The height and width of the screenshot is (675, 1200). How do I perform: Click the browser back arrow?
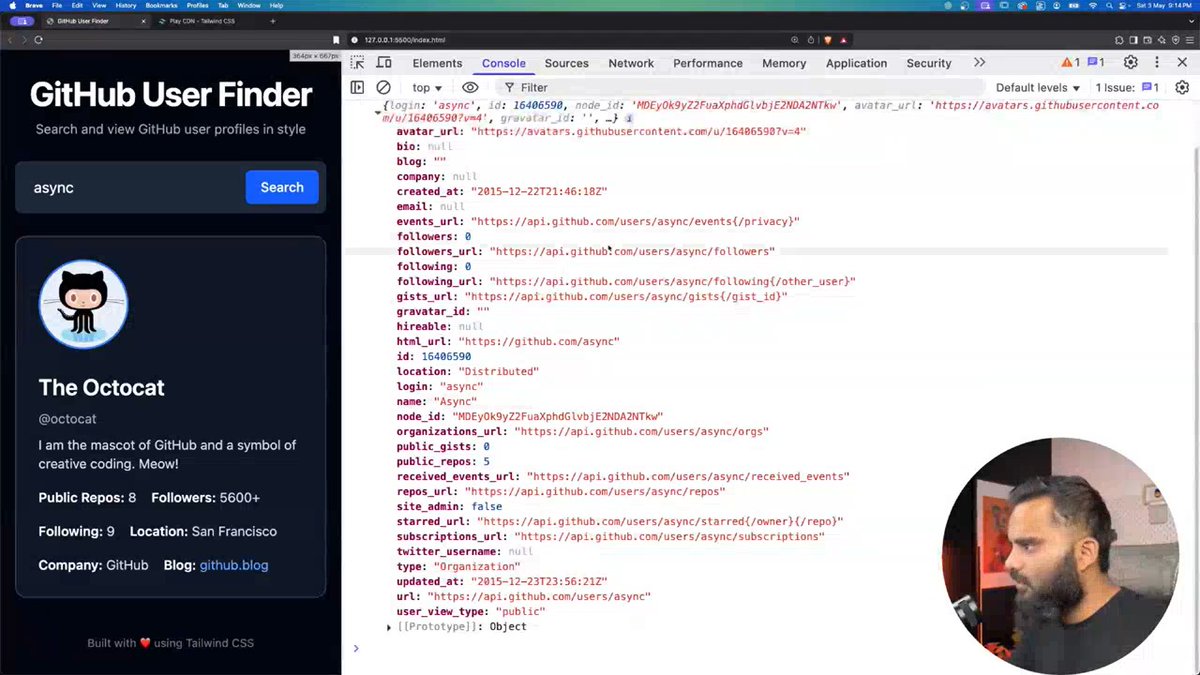tap(11, 40)
